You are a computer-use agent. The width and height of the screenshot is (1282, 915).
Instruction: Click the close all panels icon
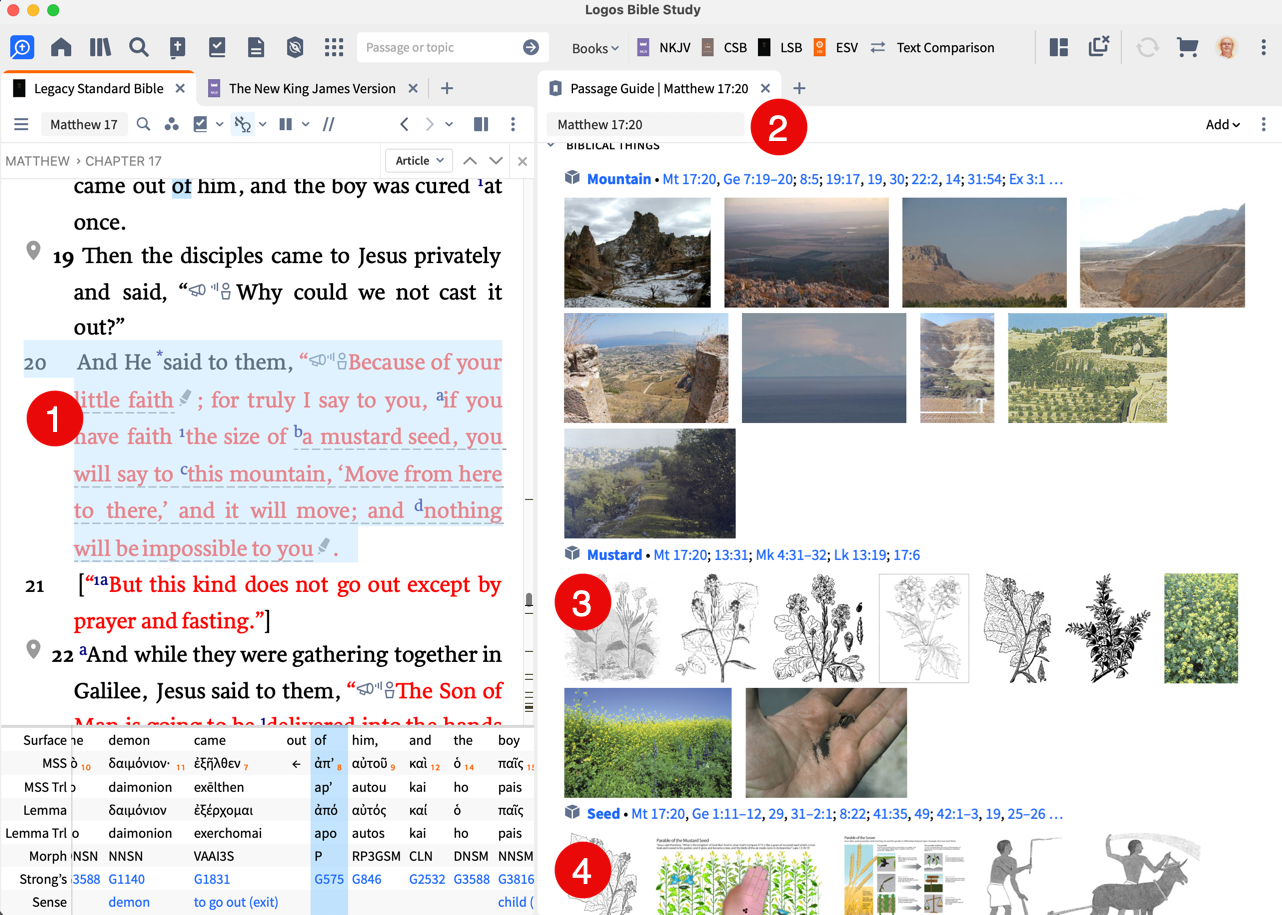[1099, 46]
